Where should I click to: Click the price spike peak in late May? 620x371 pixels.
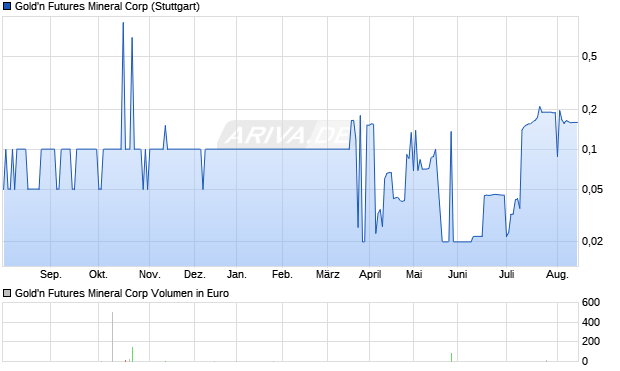pos(451,132)
